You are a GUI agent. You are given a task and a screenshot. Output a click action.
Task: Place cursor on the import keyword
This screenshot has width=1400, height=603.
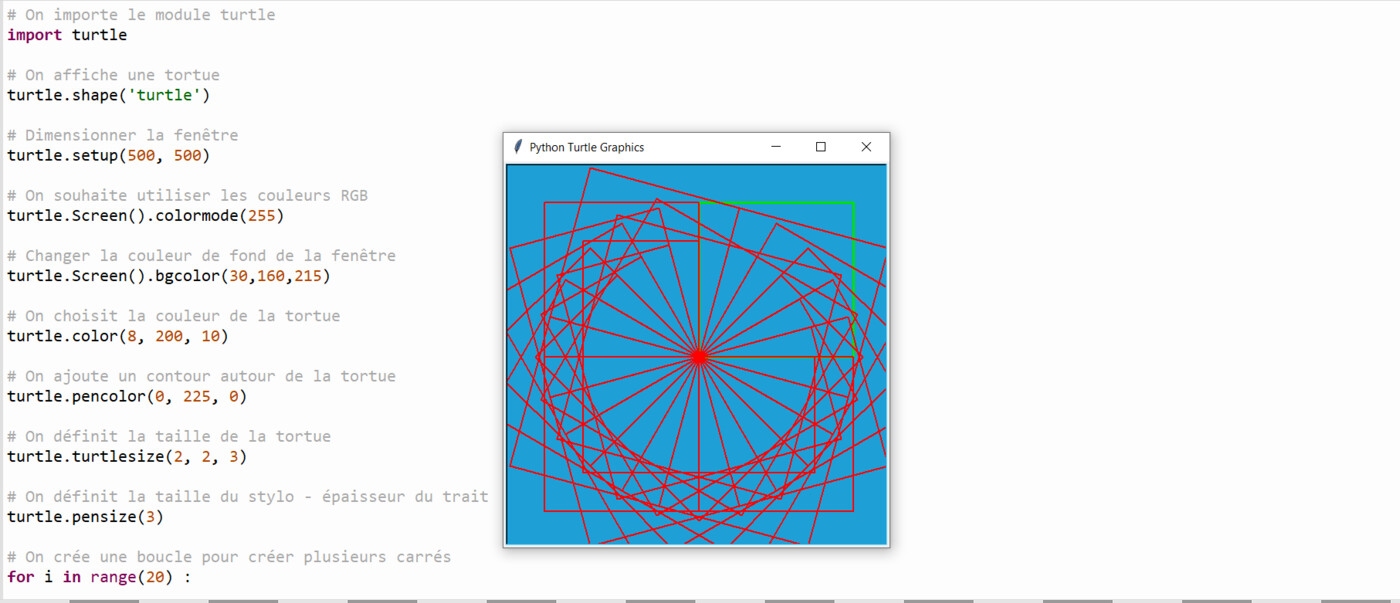[35, 35]
